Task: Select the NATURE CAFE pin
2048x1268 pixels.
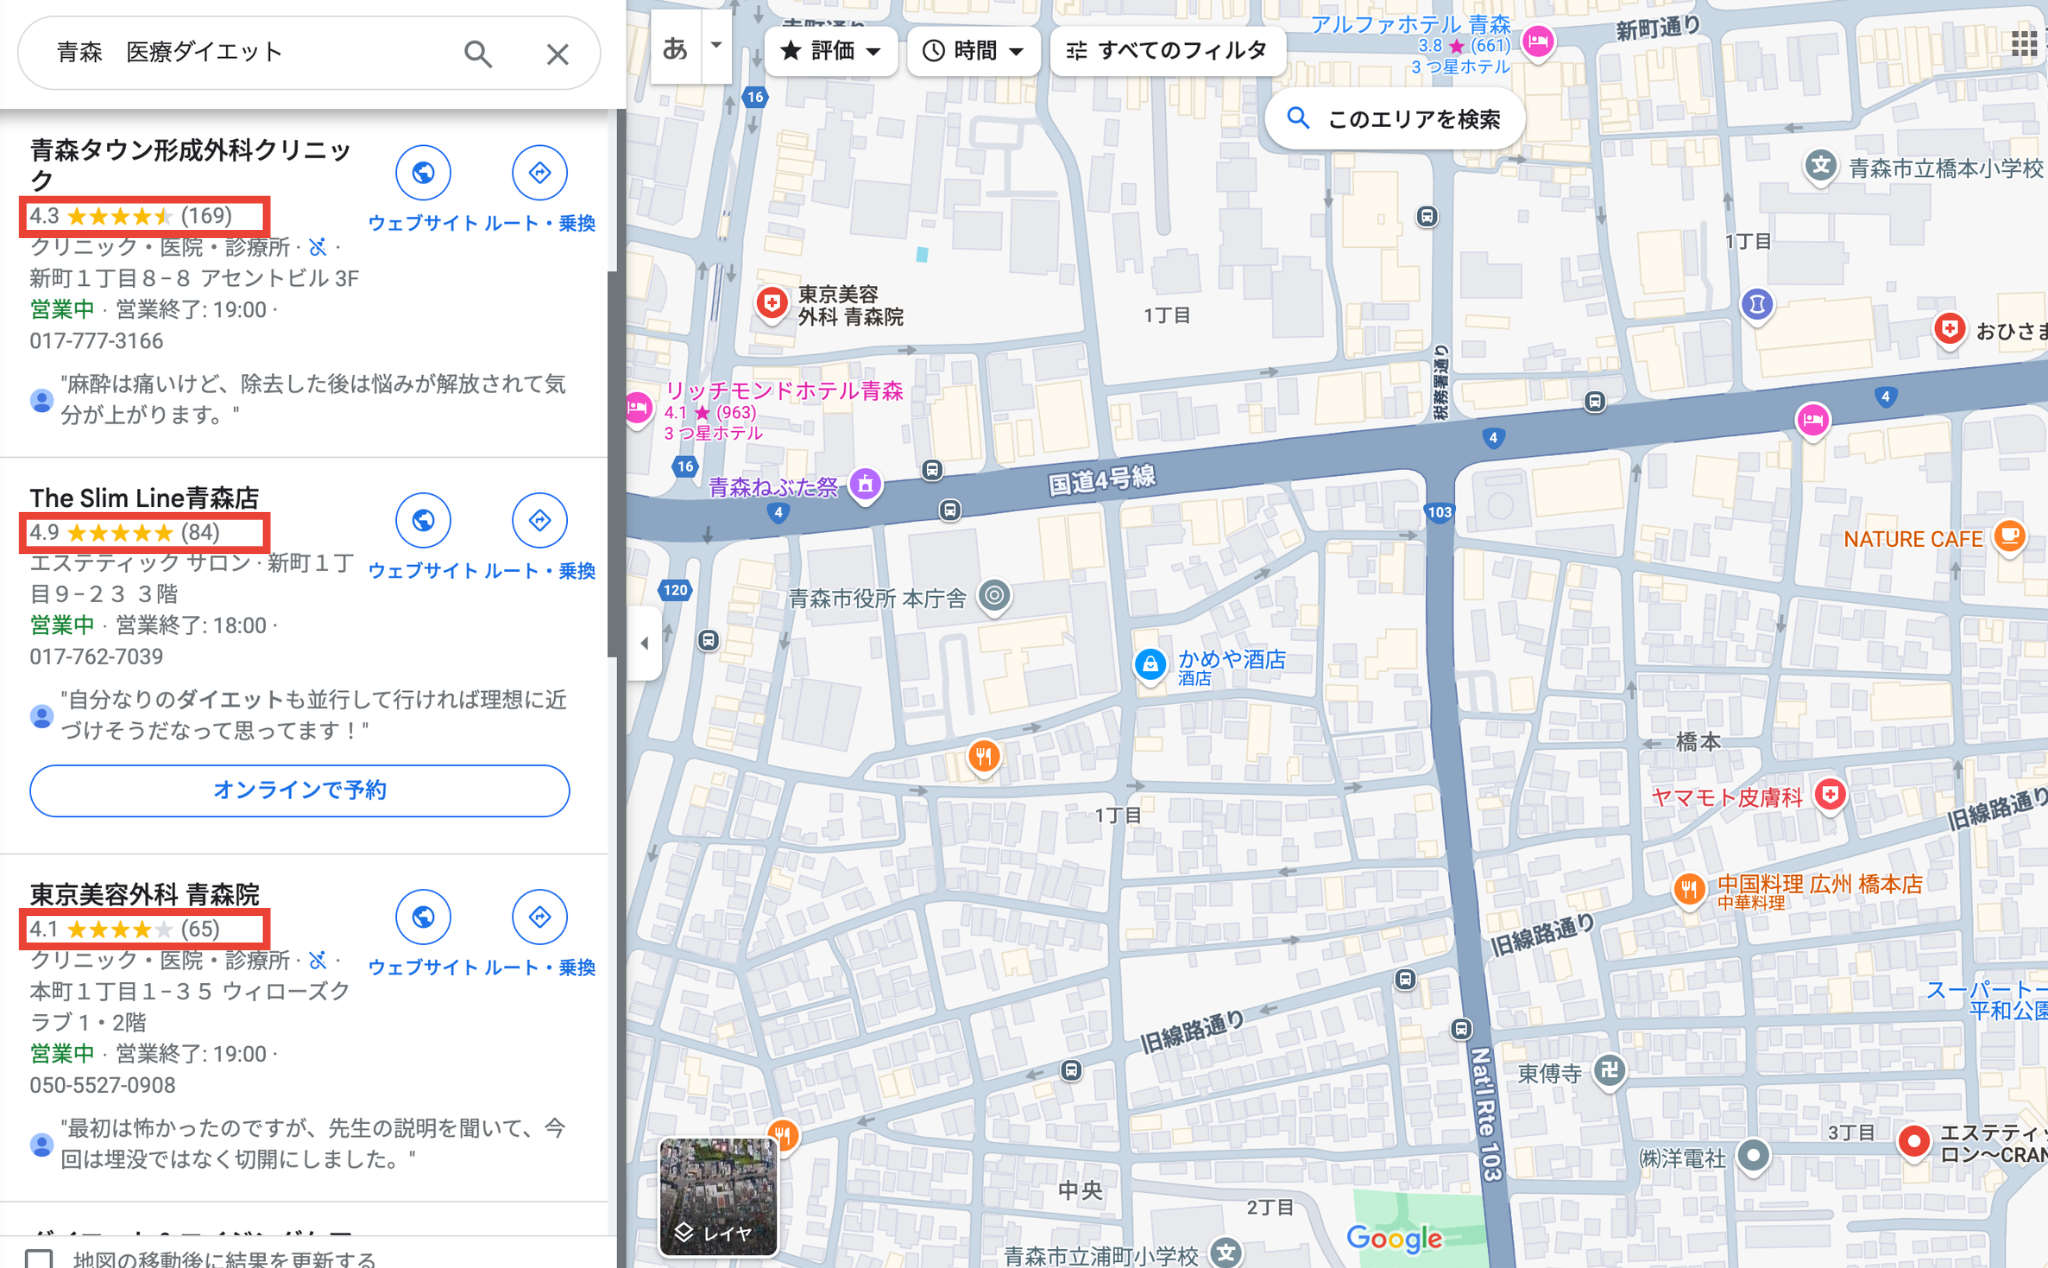Action: click(2008, 537)
